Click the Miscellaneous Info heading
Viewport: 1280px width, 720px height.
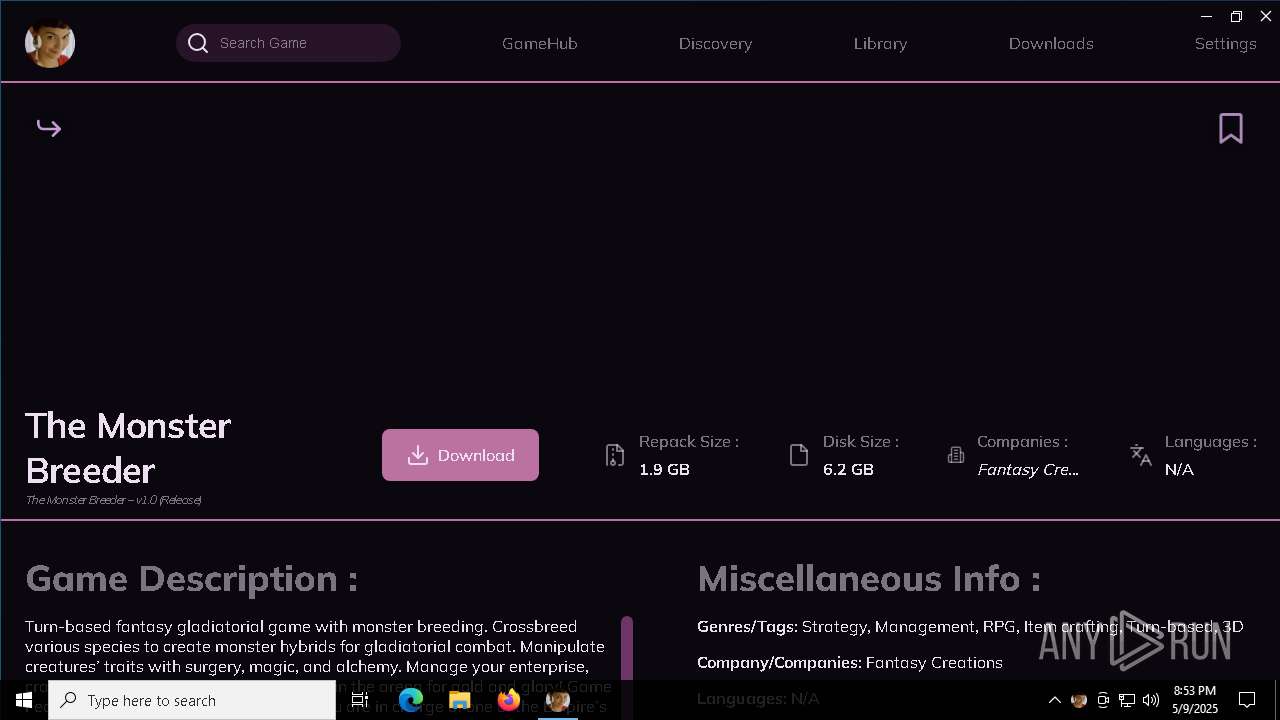[869, 579]
